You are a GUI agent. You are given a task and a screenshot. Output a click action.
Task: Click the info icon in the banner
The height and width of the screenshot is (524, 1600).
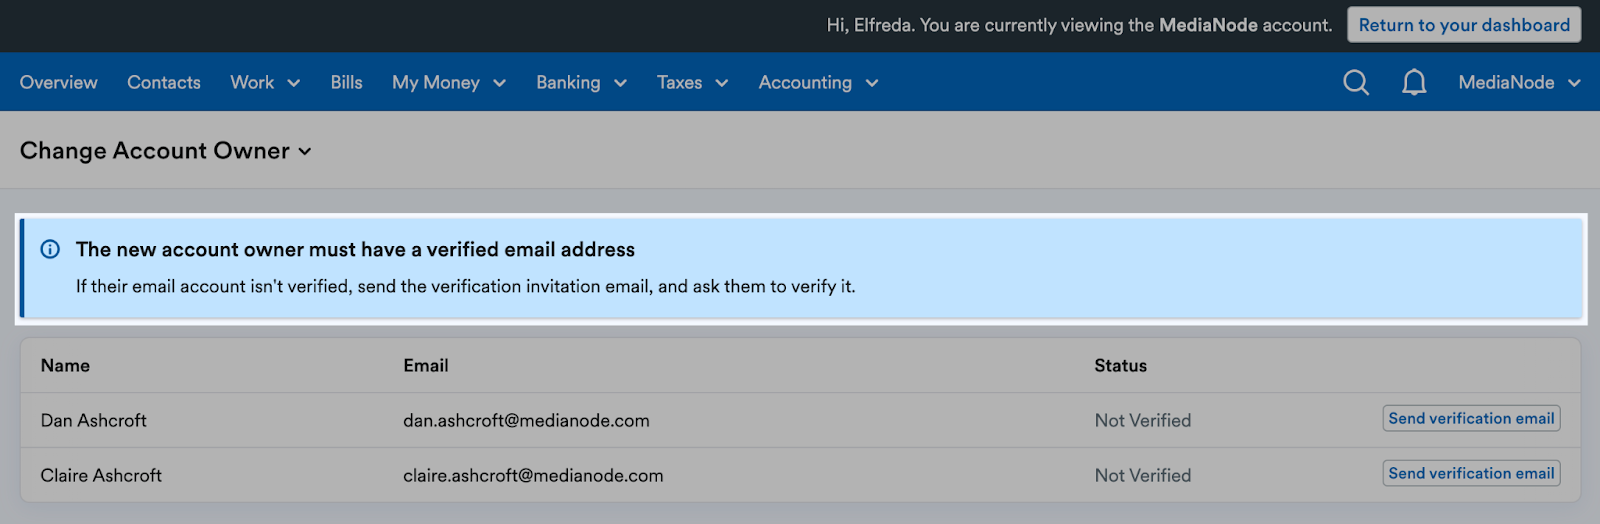coord(50,249)
